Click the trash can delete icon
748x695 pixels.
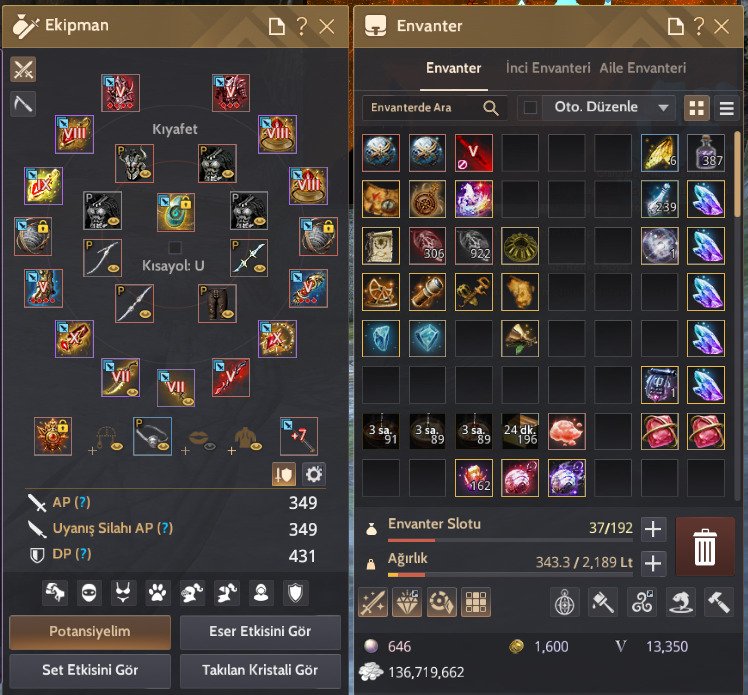click(x=705, y=547)
